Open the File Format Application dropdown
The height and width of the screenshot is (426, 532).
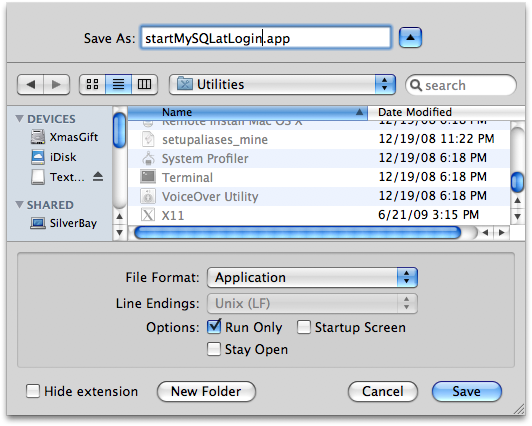coord(312,278)
